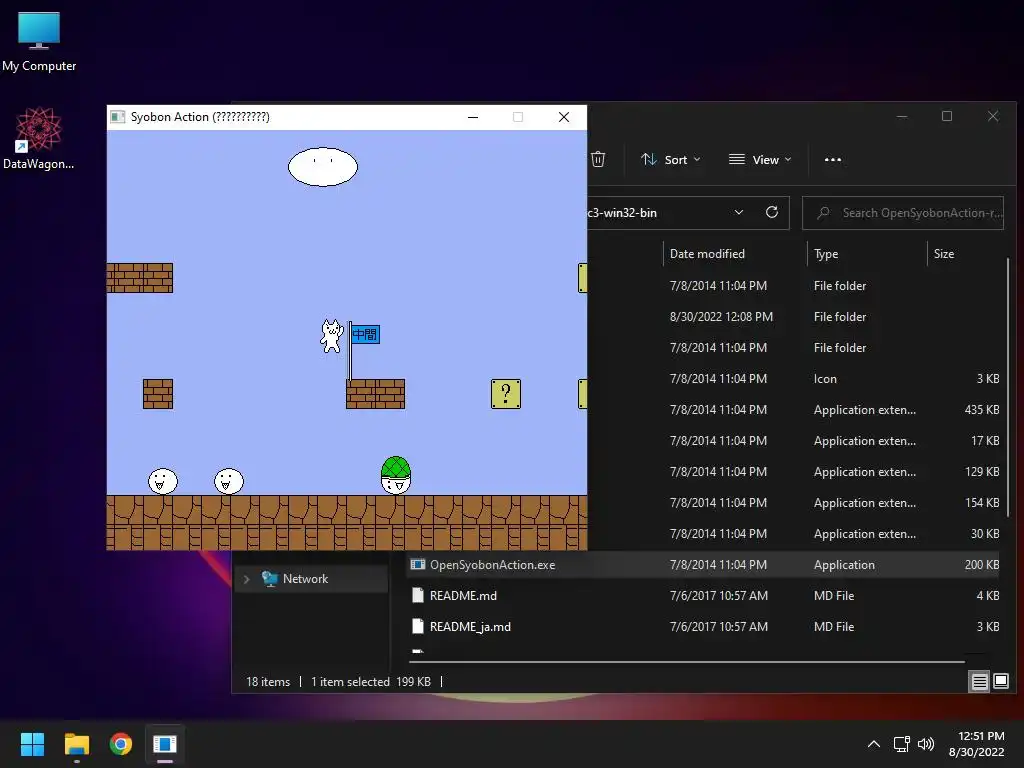This screenshot has height=768, width=1024.
Task: Switch to details view layout icon
Action: [980, 682]
